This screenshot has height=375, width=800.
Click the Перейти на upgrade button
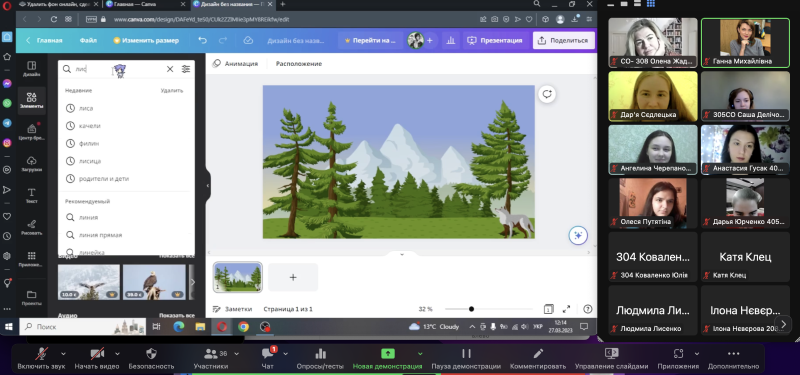click(x=370, y=40)
